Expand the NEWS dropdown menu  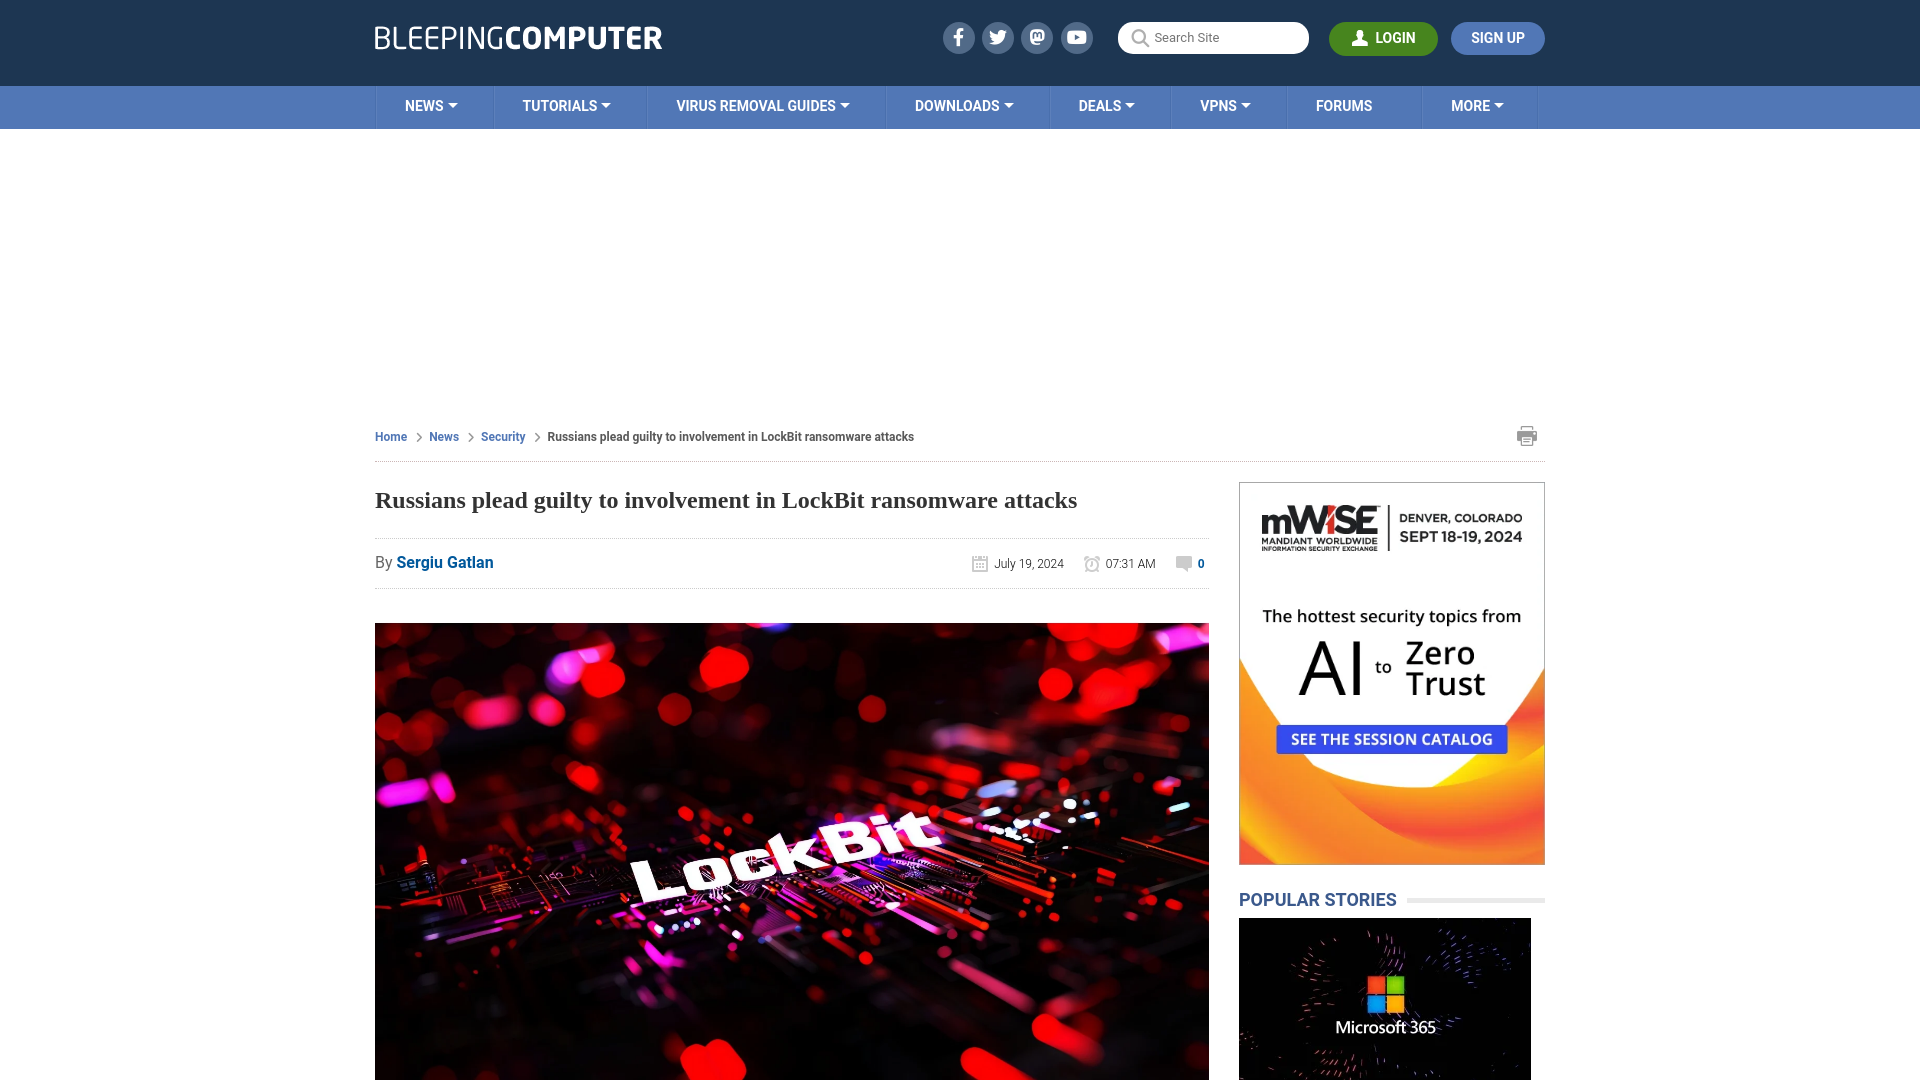pyautogui.click(x=431, y=105)
